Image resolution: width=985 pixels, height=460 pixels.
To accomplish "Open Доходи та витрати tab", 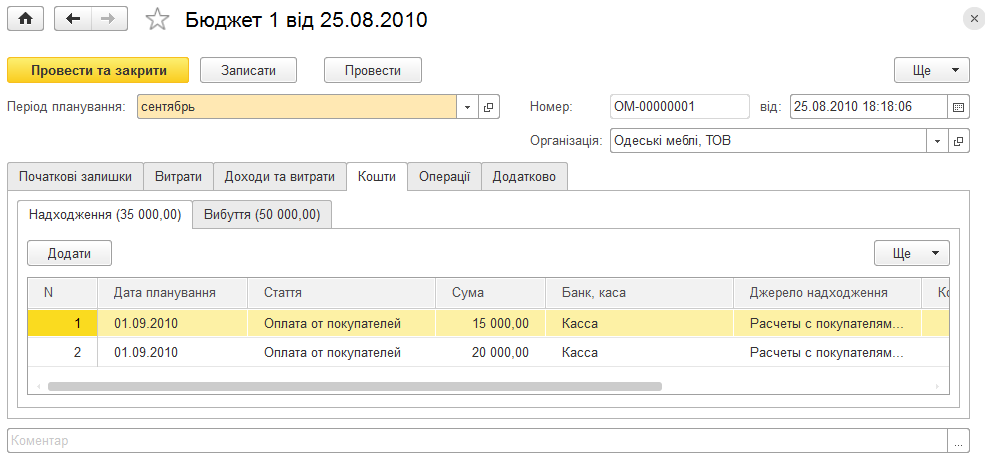I will click(280, 177).
